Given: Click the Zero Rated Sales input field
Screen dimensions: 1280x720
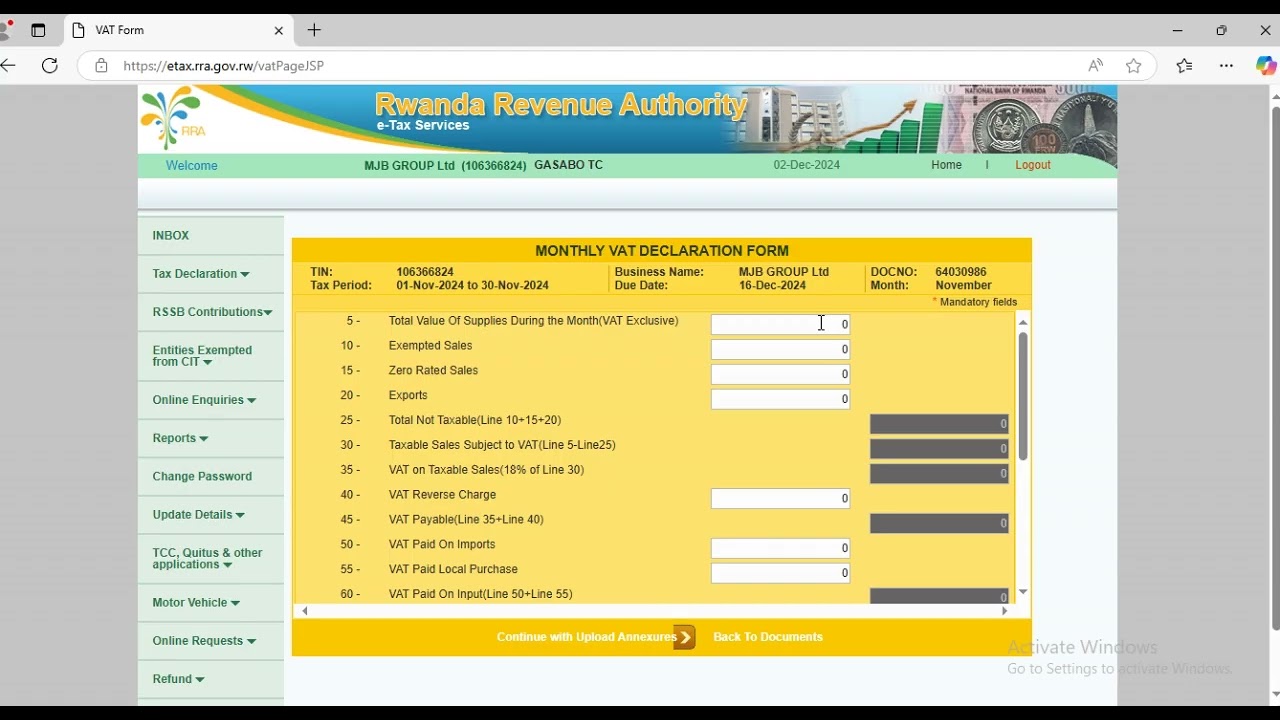Looking at the screenshot, I should [781, 375].
